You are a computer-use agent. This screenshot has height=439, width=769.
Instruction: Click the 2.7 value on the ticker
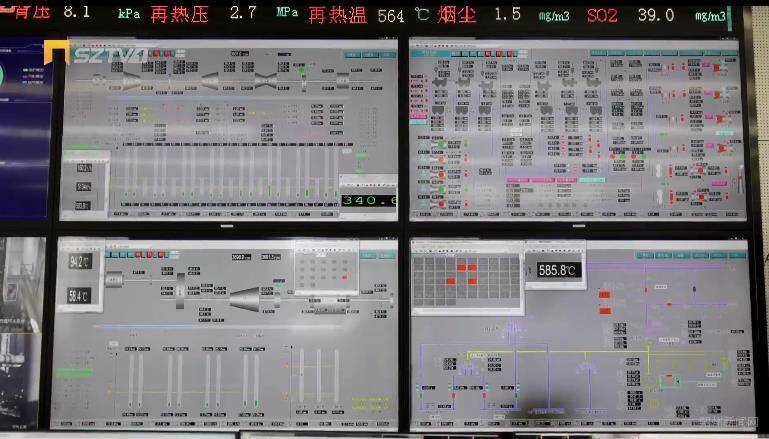point(243,13)
